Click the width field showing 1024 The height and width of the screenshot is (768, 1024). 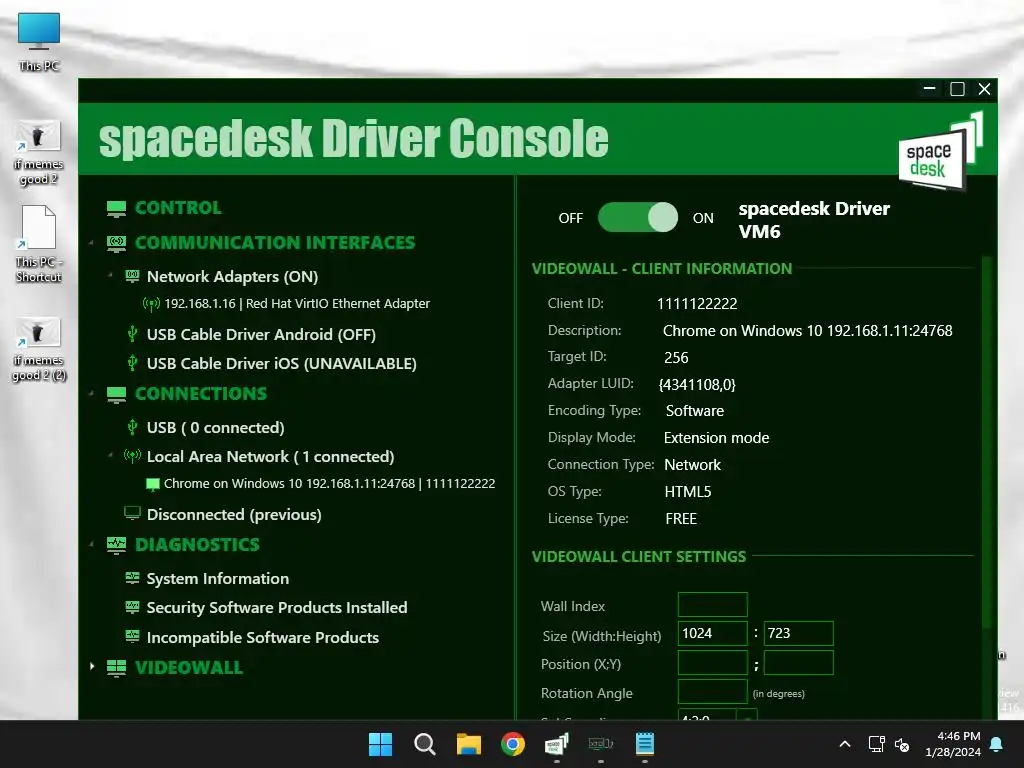[712, 633]
